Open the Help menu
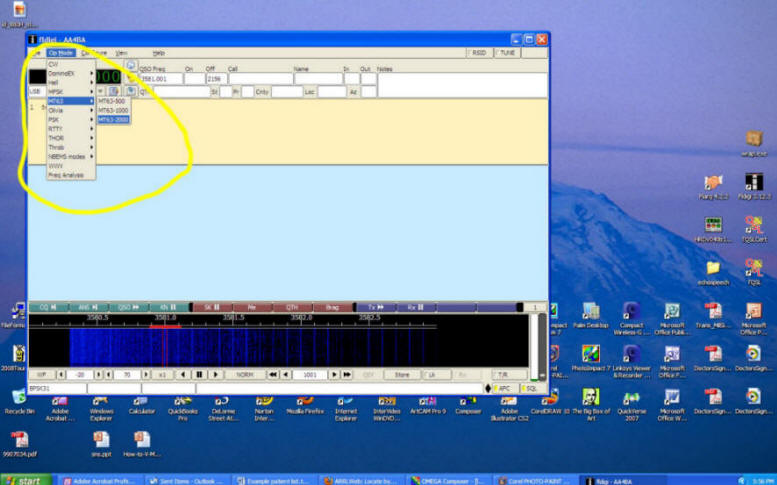 click(x=159, y=53)
